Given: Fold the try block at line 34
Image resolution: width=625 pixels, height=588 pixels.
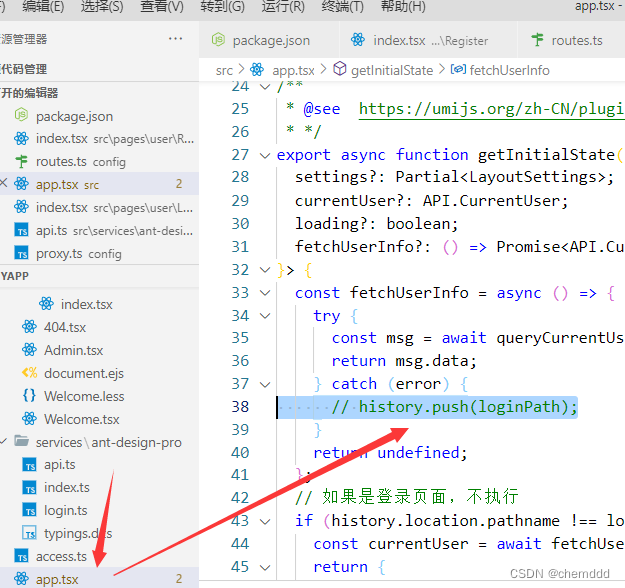Looking at the screenshot, I should 265,316.
